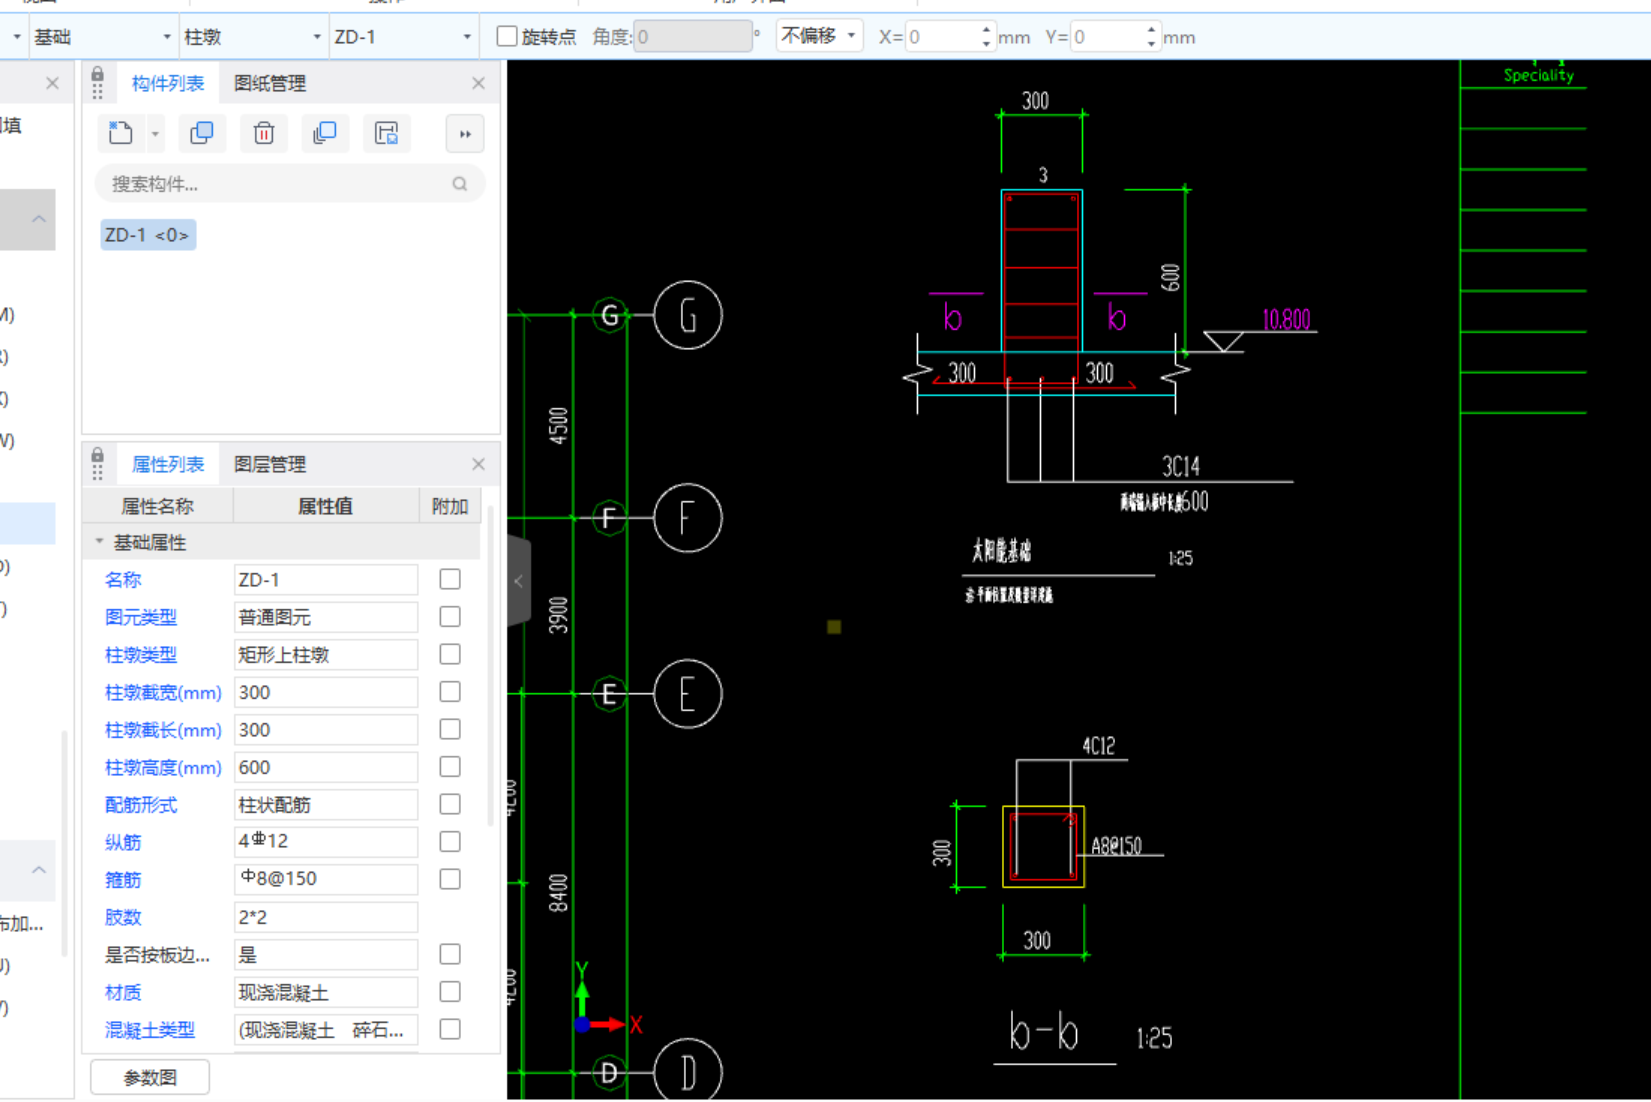Image resolution: width=1651 pixels, height=1102 pixels.
Task: Check the 附加 box for 配筋形式
Action: point(450,804)
